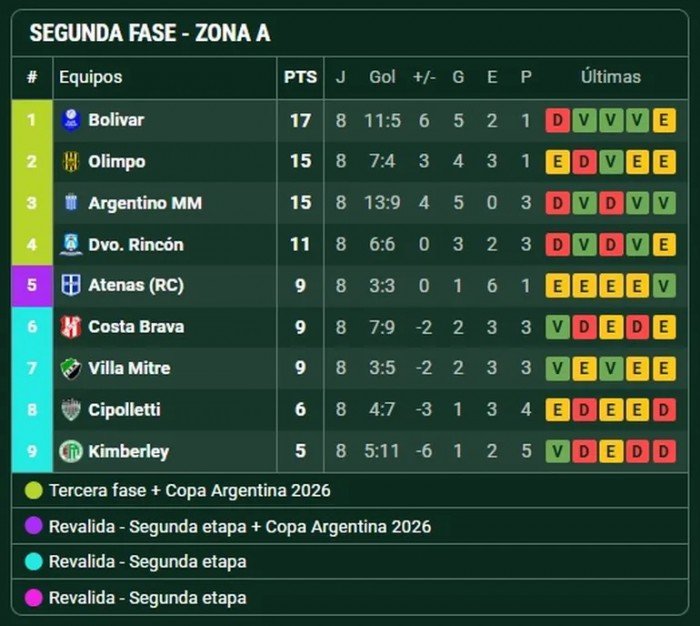Click Bolivar's first red D result badge

[x=557, y=120]
